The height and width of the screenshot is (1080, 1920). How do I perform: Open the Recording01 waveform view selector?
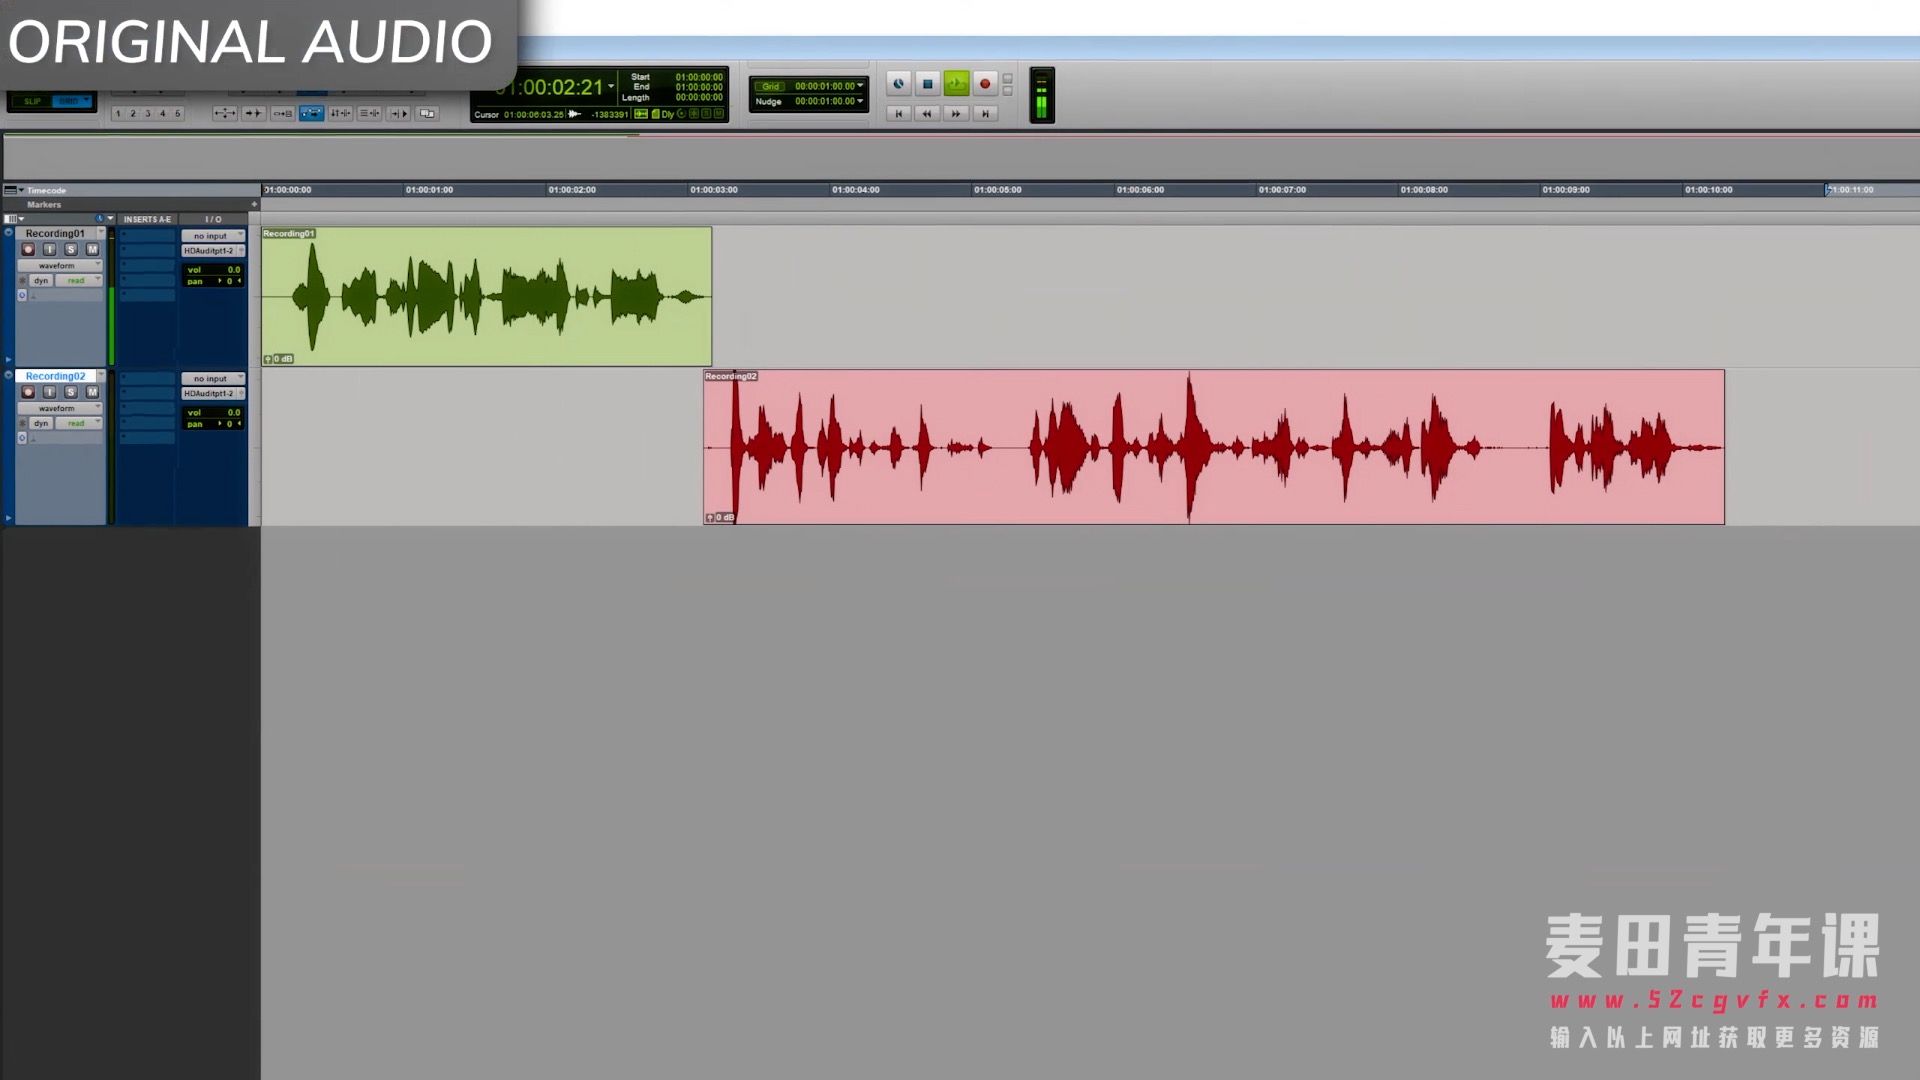(x=60, y=266)
